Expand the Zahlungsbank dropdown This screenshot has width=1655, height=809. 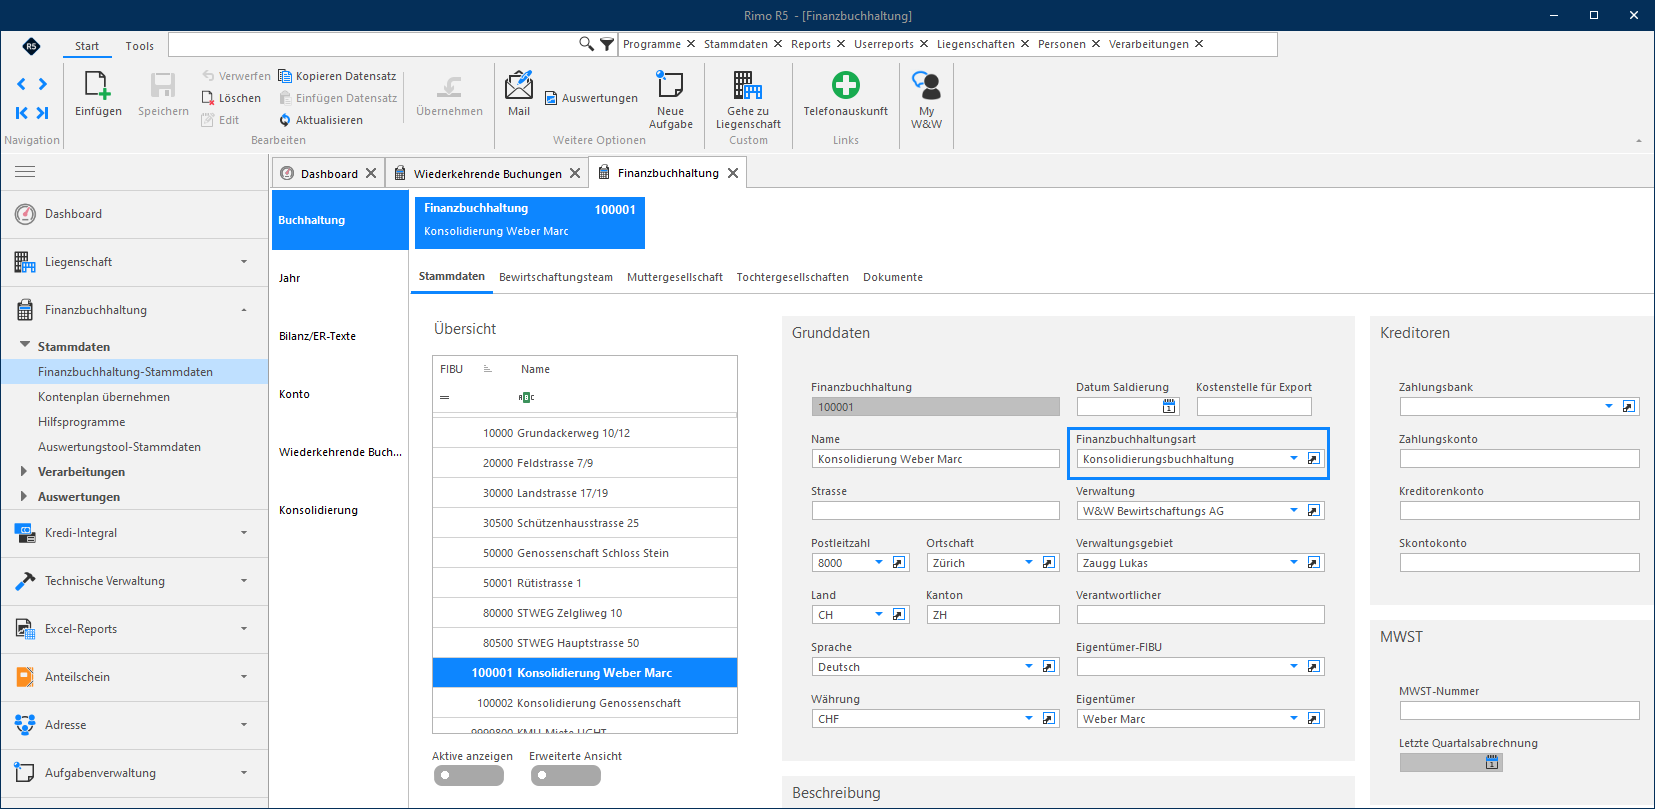[x=1609, y=407]
